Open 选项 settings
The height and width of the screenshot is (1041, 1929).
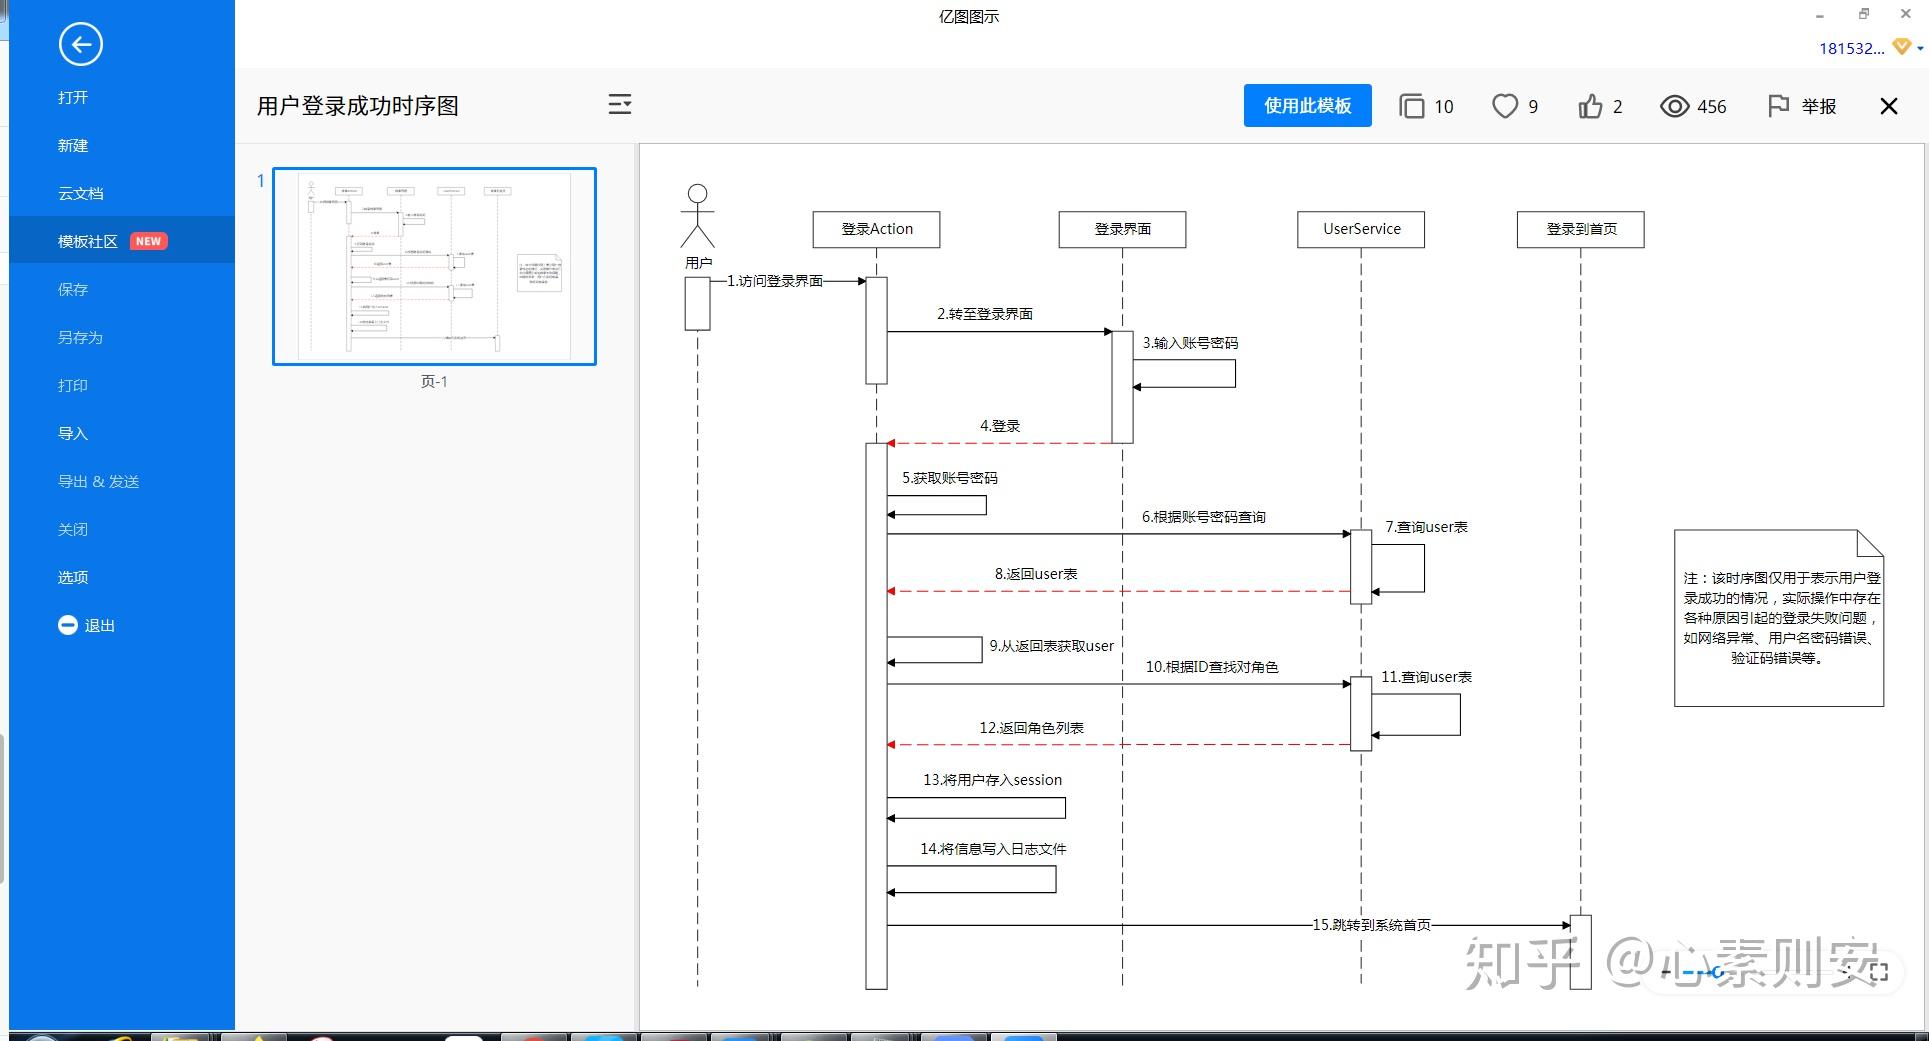[x=73, y=577]
